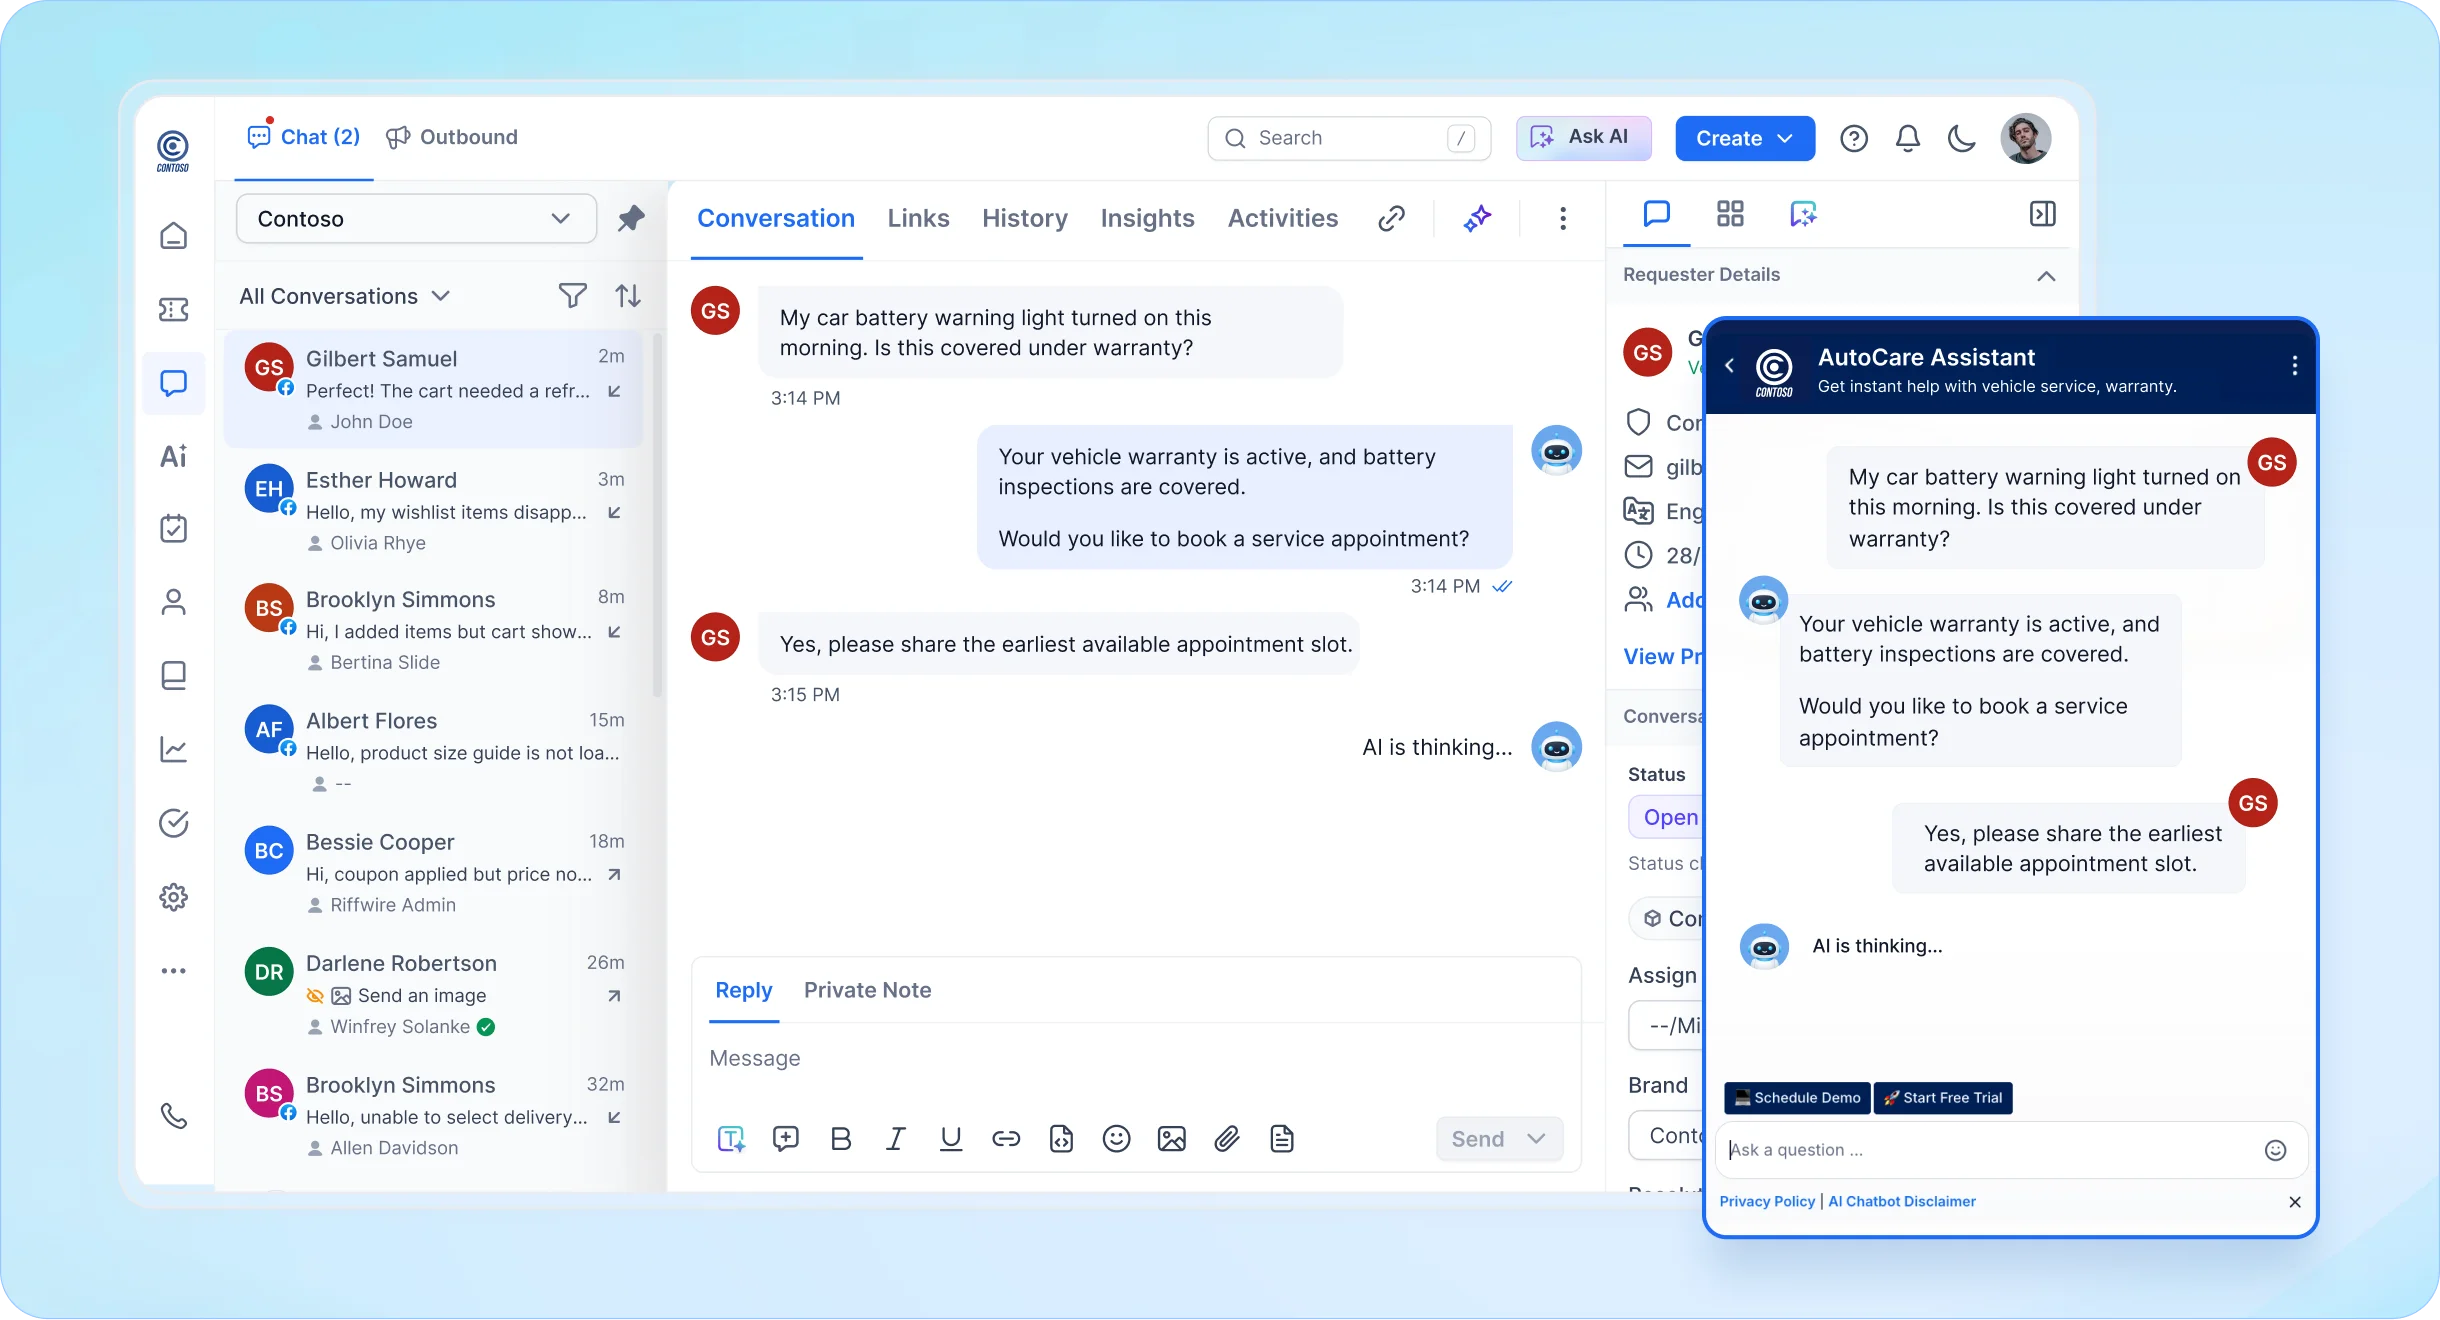Toggle underline formatting

click(x=951, y=1139)
